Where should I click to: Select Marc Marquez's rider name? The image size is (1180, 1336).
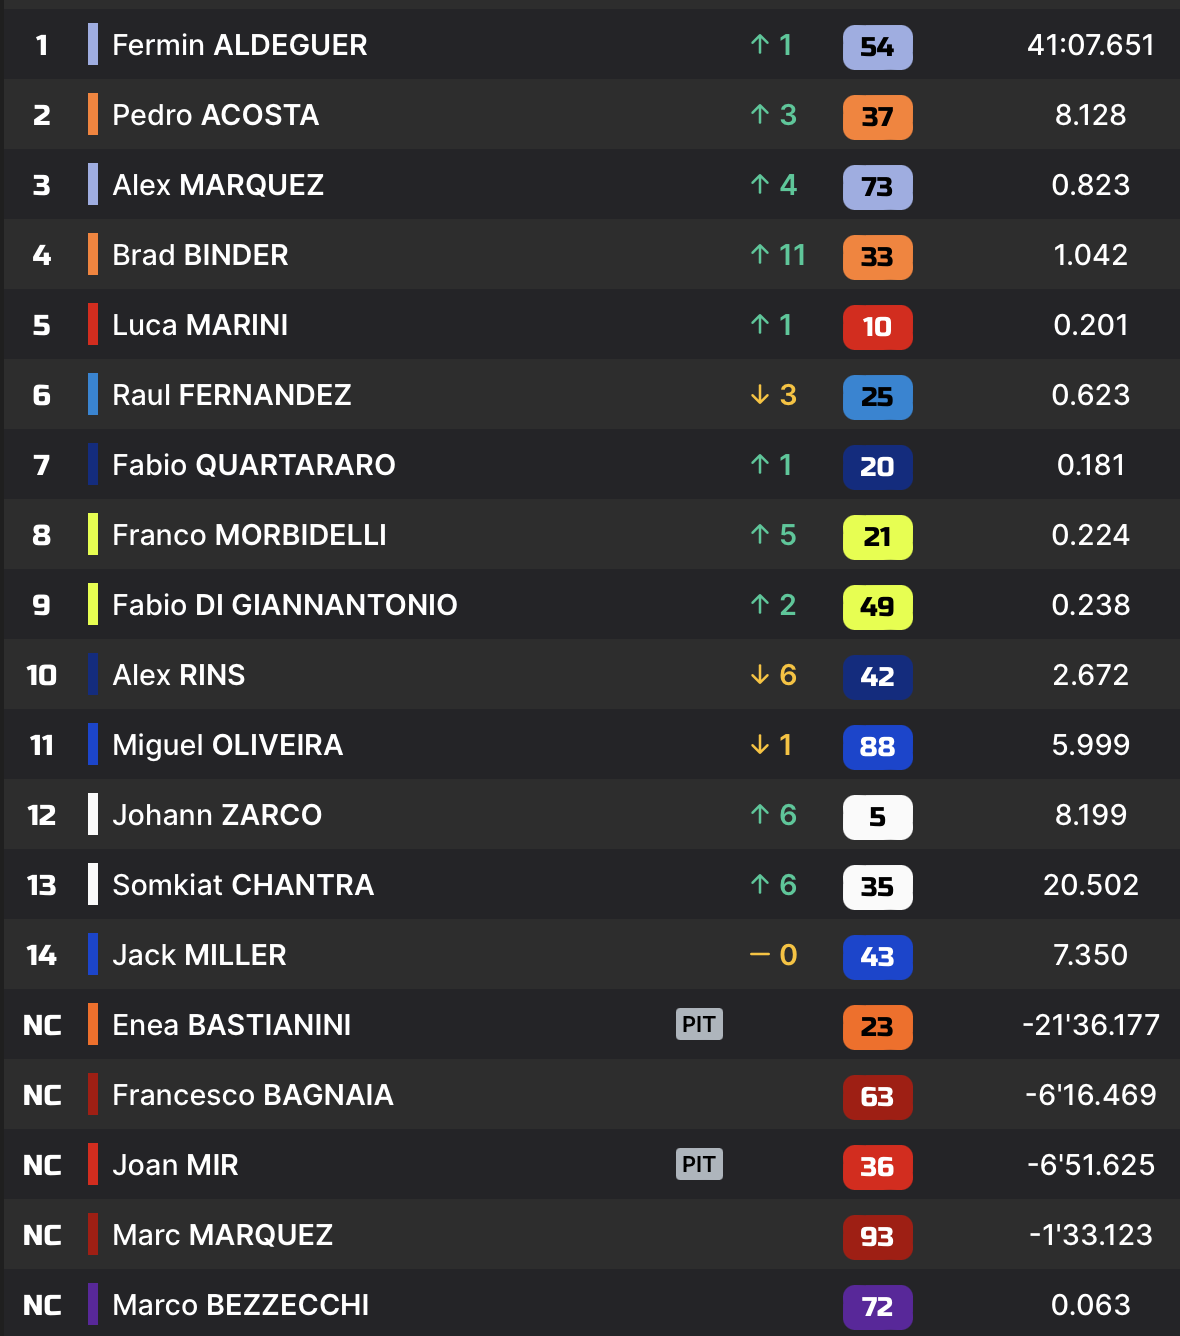click(223, 1235)
